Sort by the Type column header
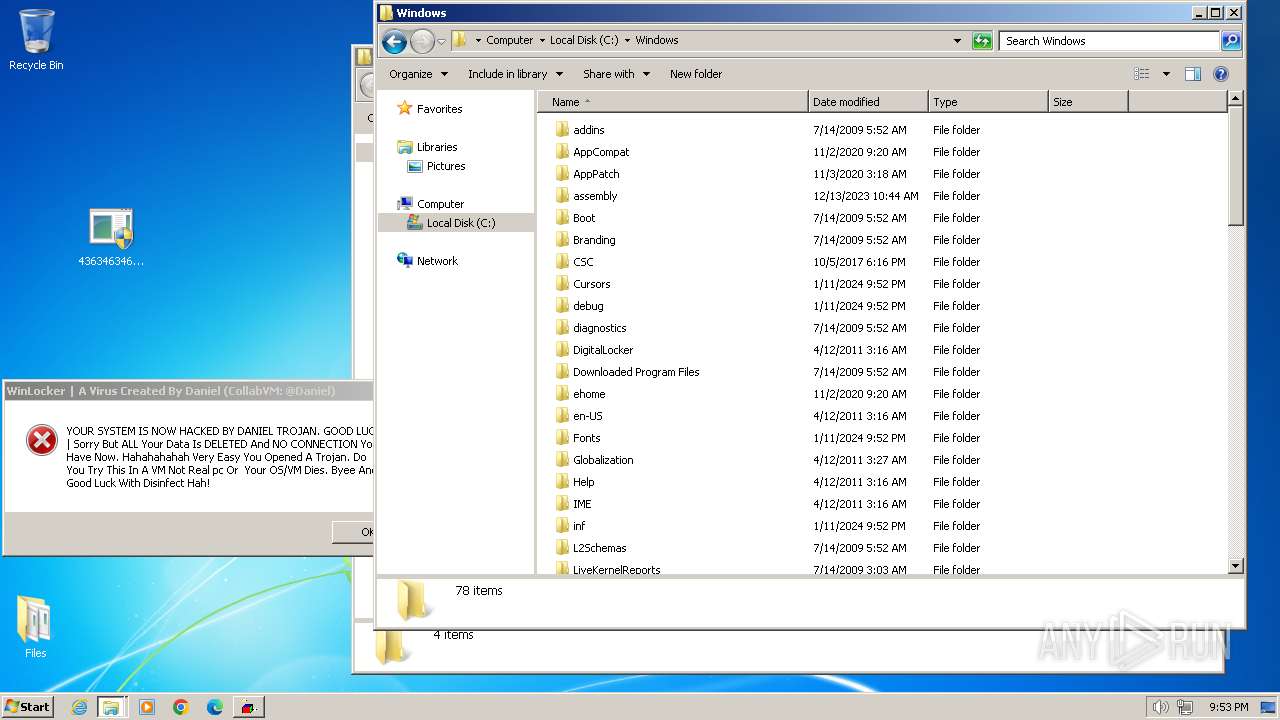This screenshot has width=1280, height=720. (988, 102)
